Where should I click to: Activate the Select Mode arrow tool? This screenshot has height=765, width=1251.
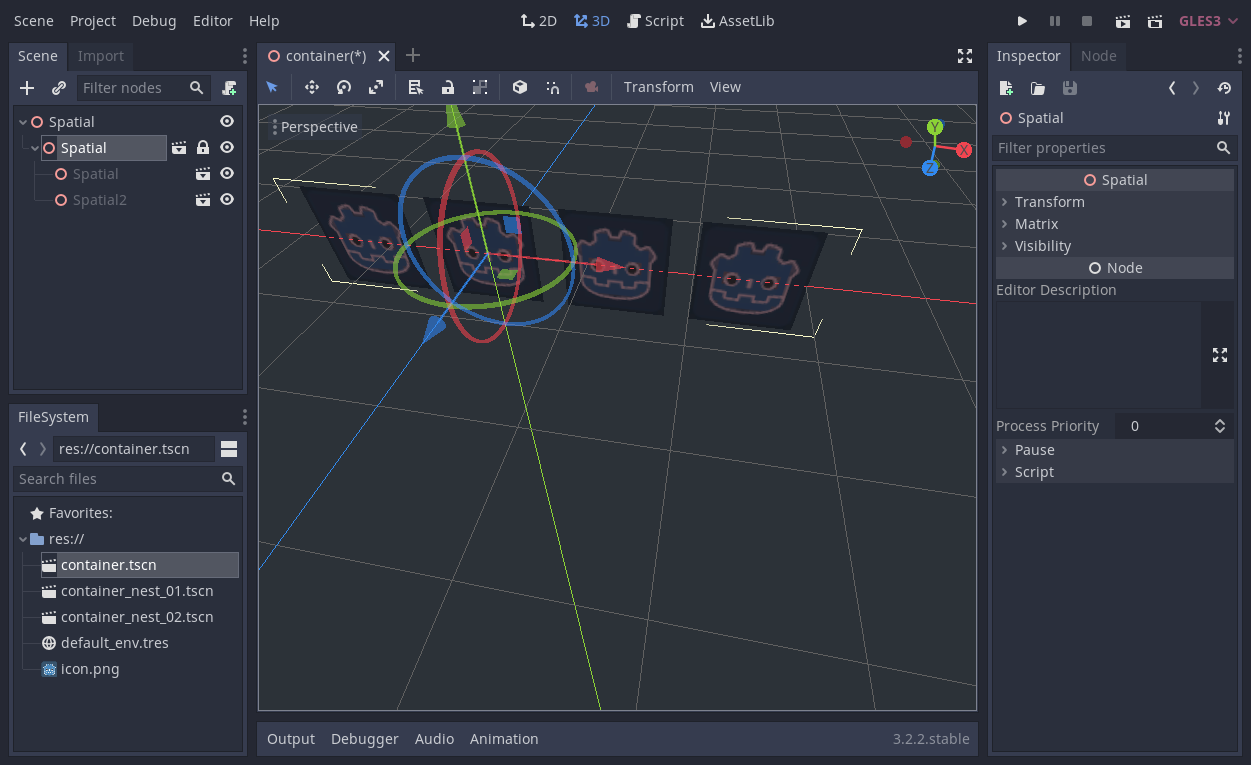(272, 87)
